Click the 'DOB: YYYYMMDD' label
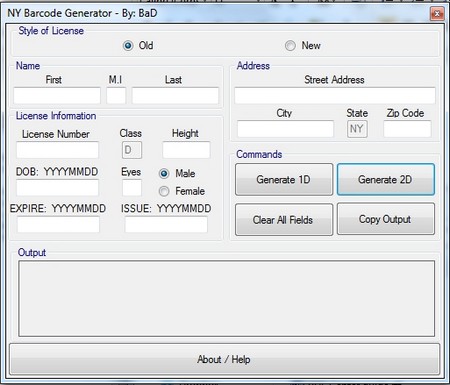Viewport: 450px width, 385px height. tap(57, 172)
